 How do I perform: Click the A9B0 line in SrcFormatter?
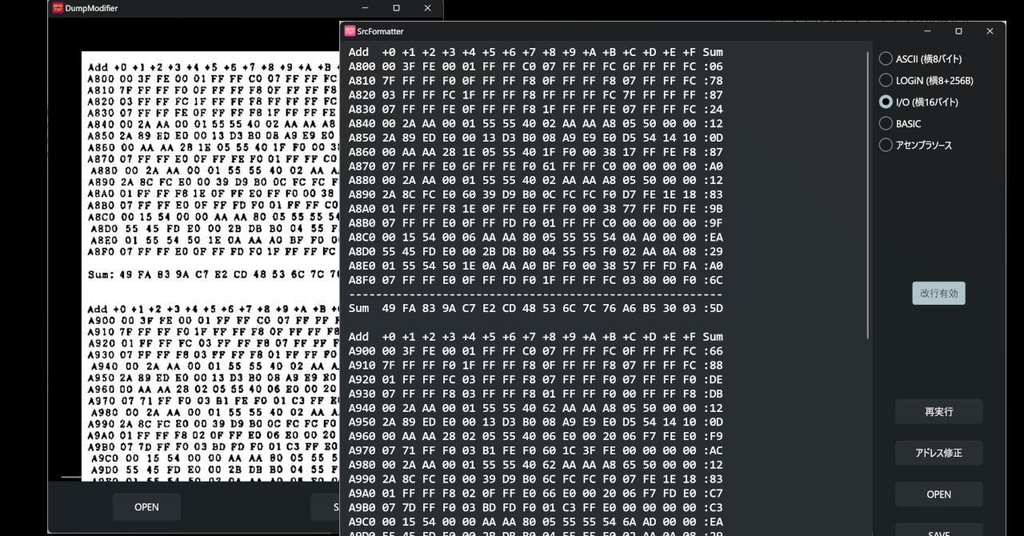pos(536,508)
